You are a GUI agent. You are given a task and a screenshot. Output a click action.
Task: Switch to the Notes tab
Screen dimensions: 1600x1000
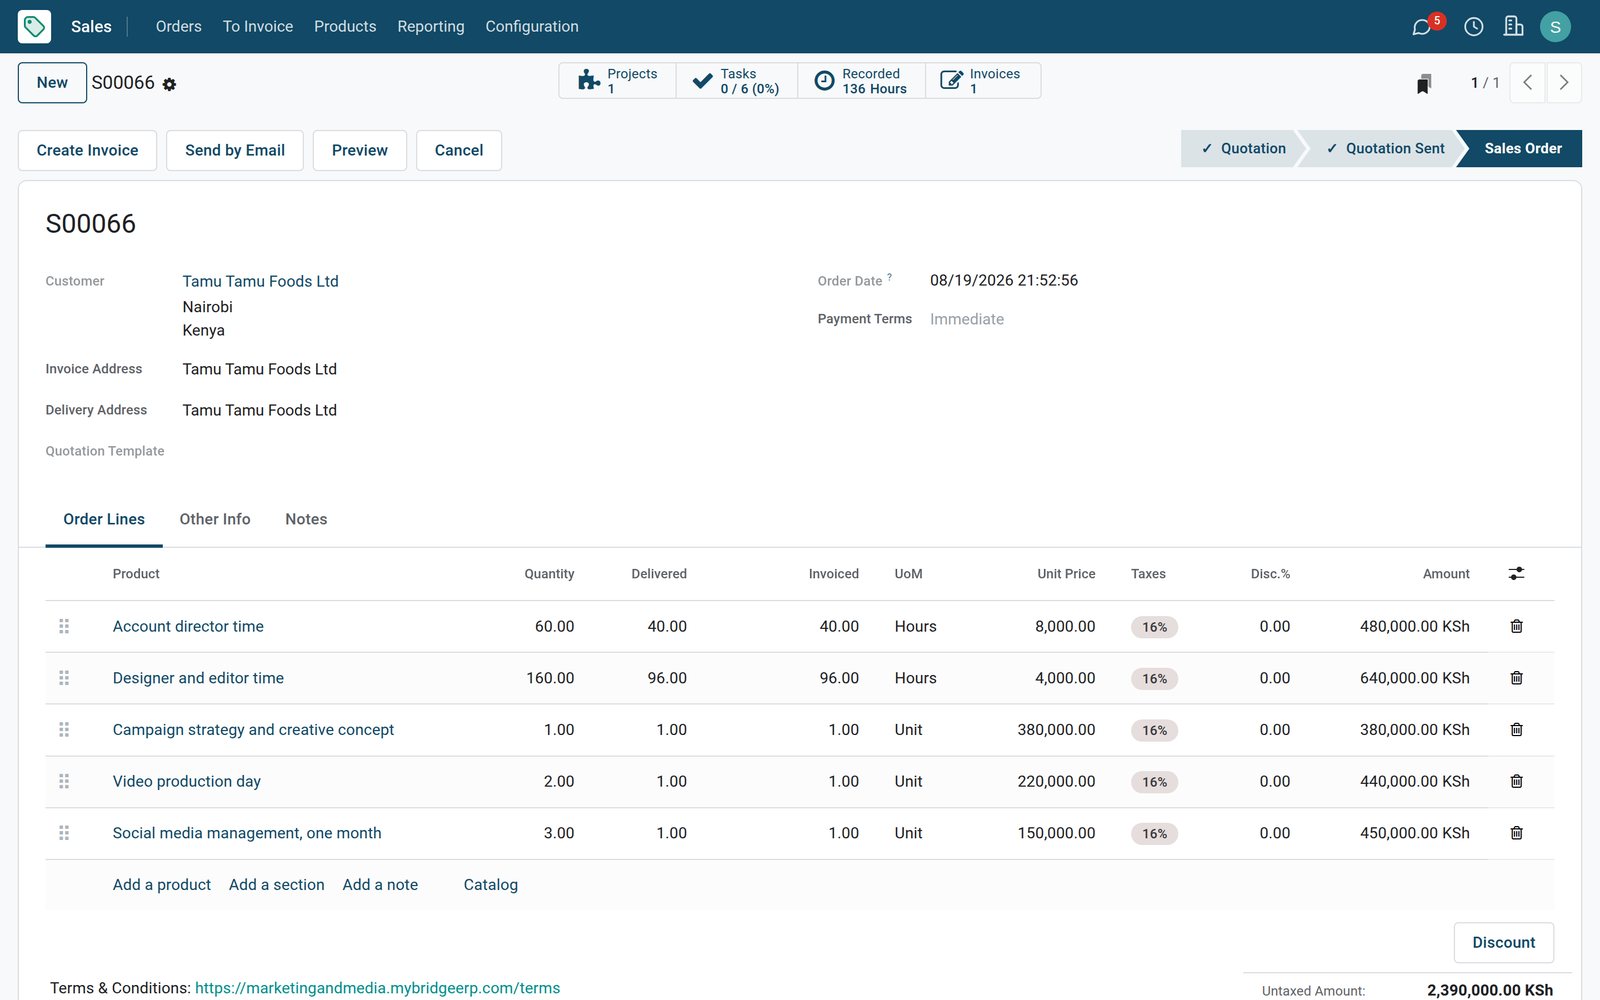click(x=306, y=519)
